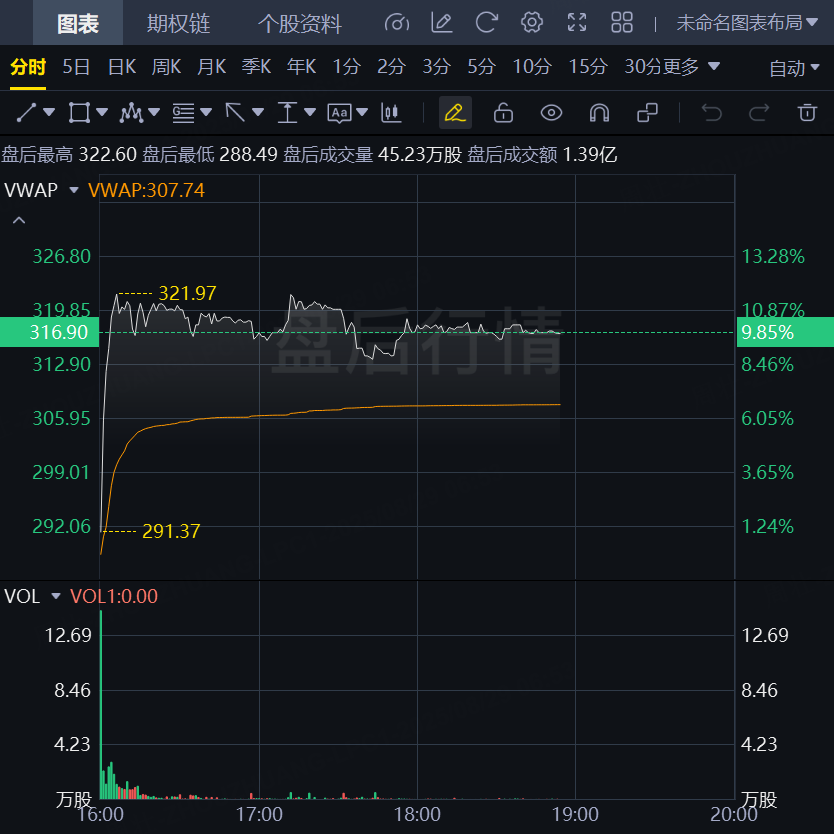Viewport: 834px width, 834px height.
Task: Select the 15分 interval
Action: [x=588, y=67]
